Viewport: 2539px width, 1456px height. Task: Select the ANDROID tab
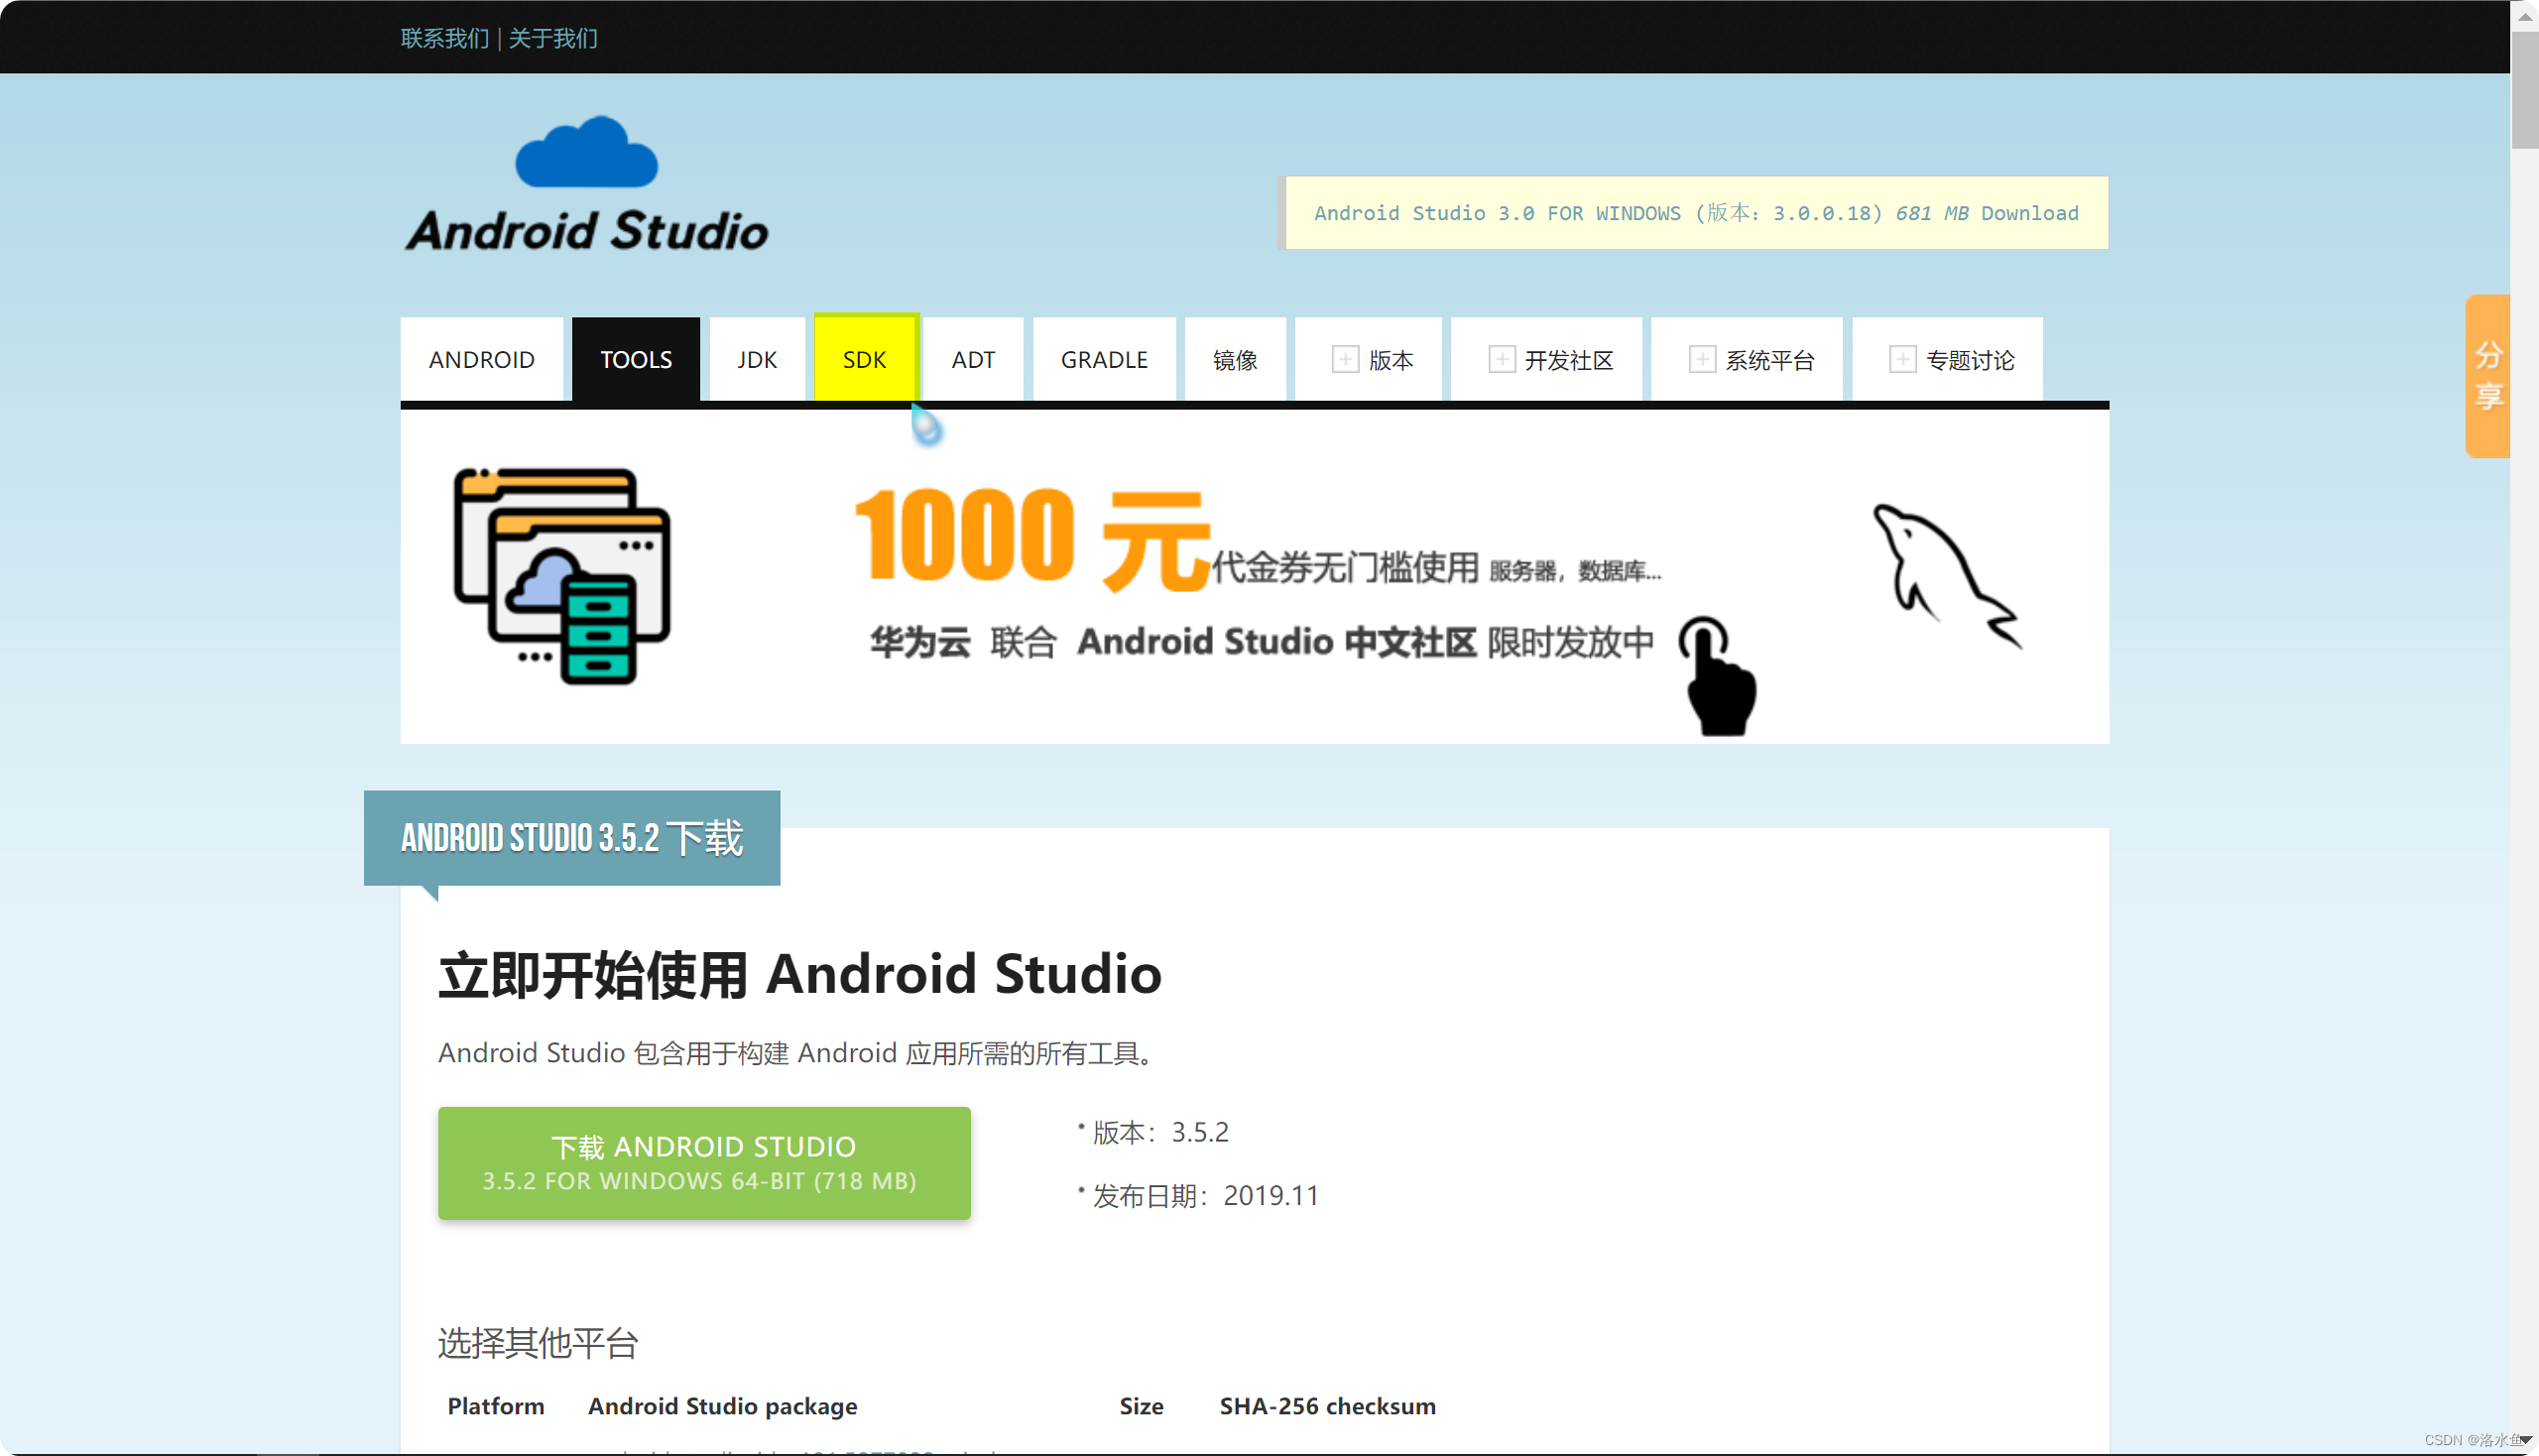(x=481, y=359)
